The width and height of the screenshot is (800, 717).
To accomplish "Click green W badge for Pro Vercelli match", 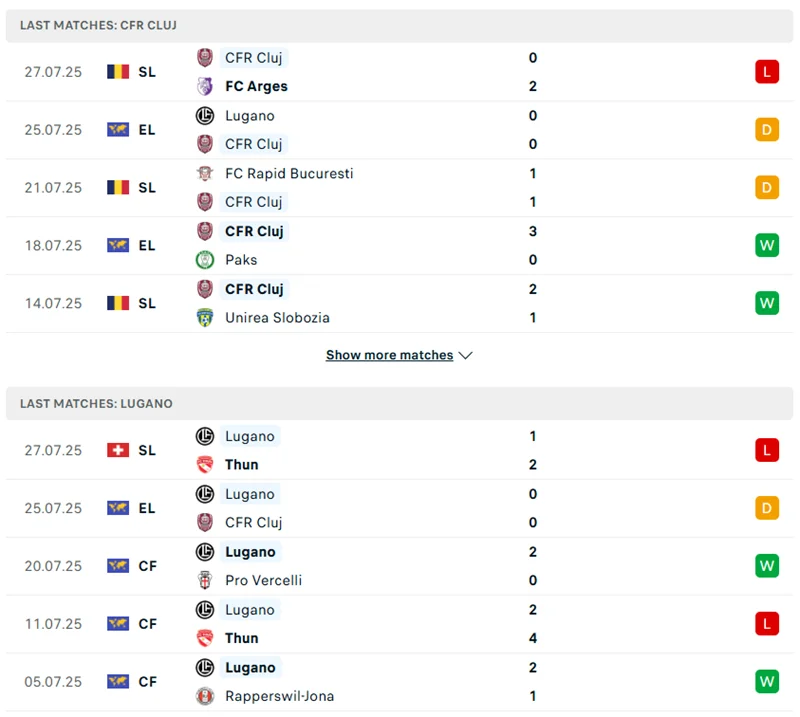I will (767, 566).
